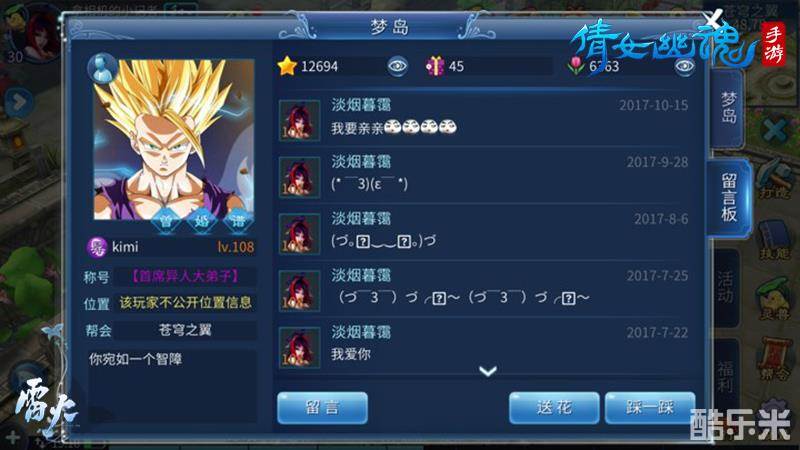
Task: Click the 你宛如一个智障 signature box
Action: click(172, 385)
